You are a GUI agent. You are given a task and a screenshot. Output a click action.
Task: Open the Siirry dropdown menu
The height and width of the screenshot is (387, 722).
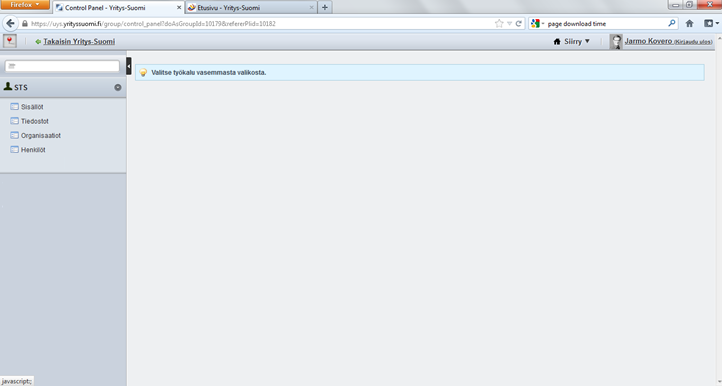pyautogui.click(x=571, y=41)
